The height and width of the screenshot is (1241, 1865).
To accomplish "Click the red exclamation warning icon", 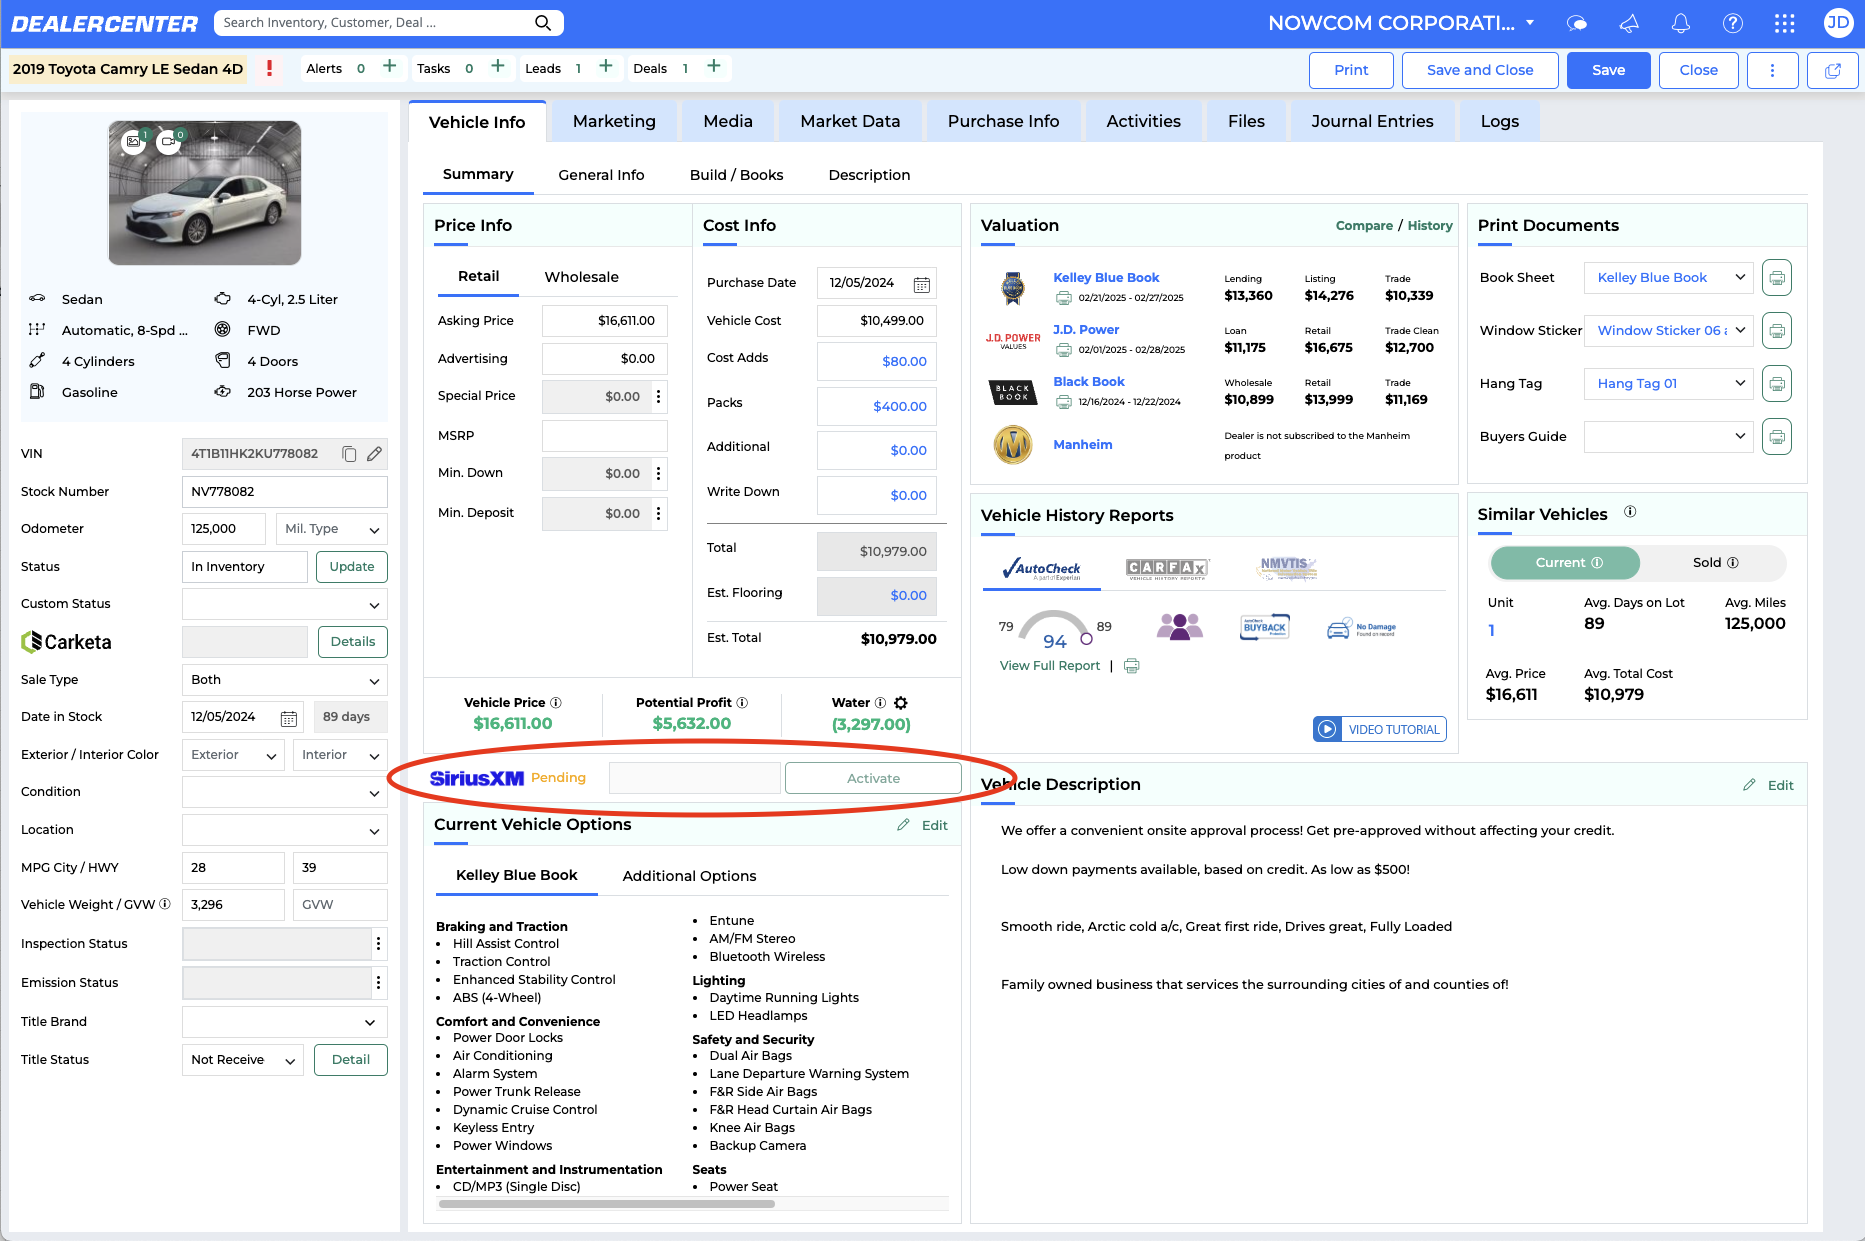I will 269,68.
